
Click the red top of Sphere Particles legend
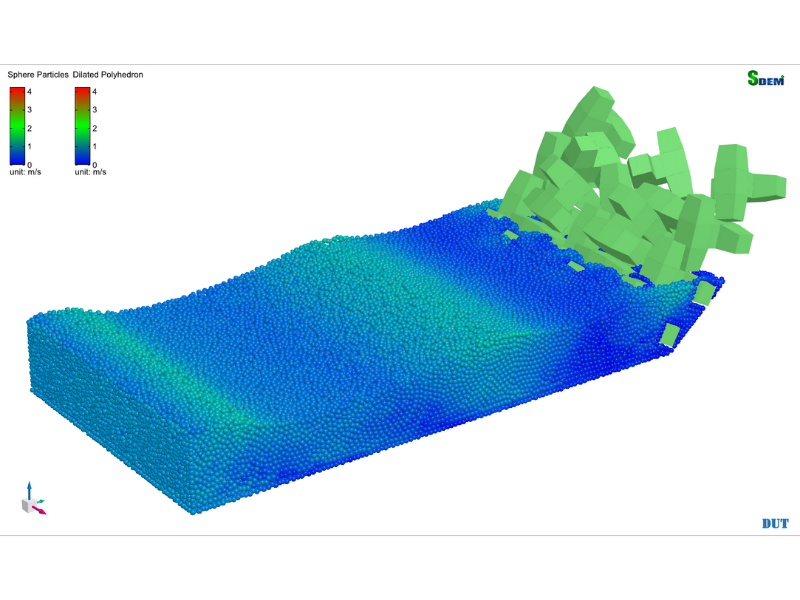[x=17, y=91]
